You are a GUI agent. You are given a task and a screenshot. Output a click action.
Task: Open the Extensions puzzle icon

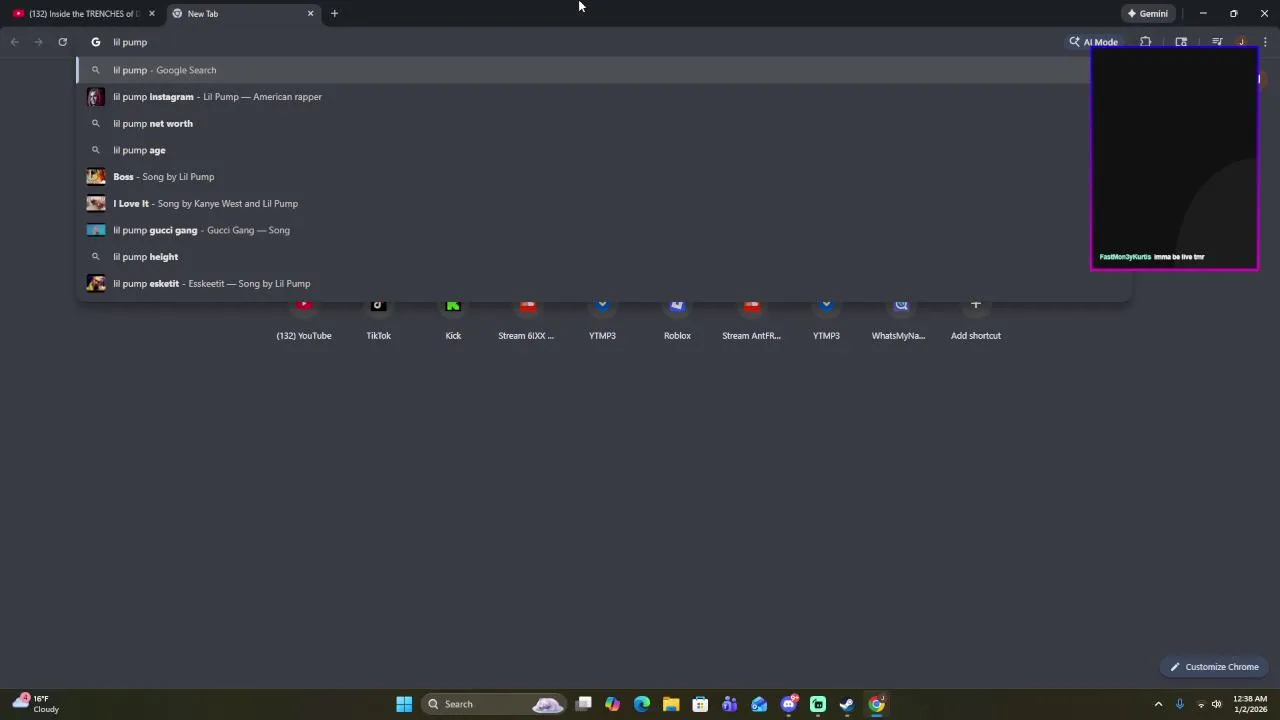[x=1146, y=42]
